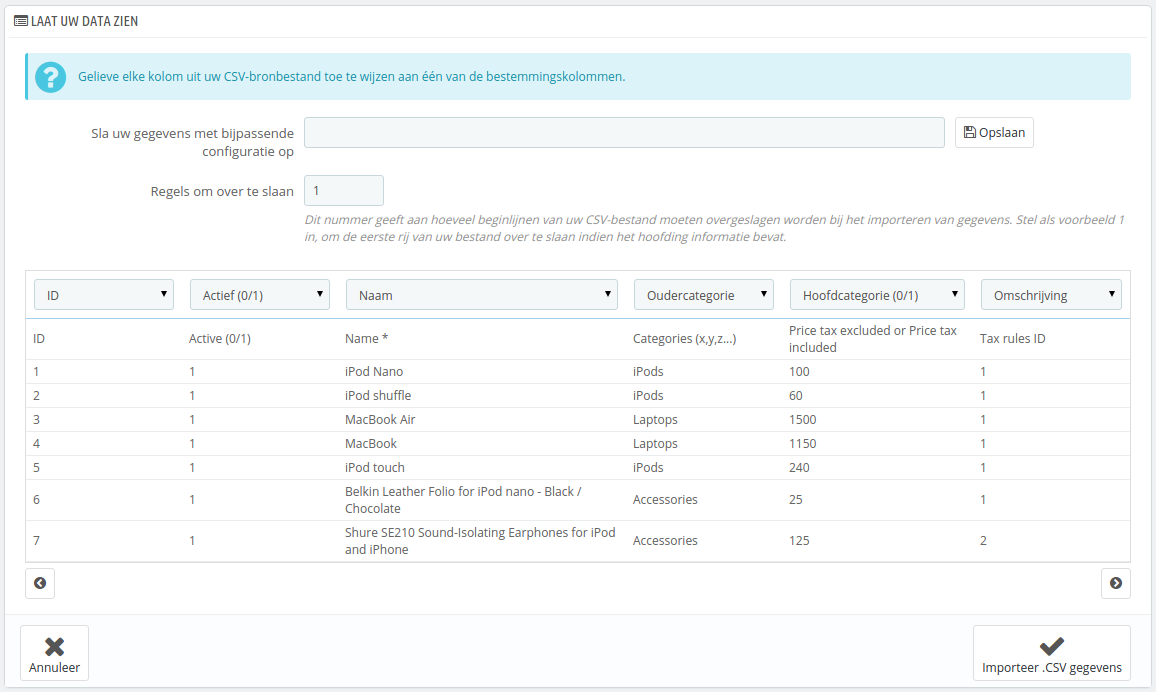
Task: Click the price value '25' in Belkin row
Action: (x=795, y=500)
